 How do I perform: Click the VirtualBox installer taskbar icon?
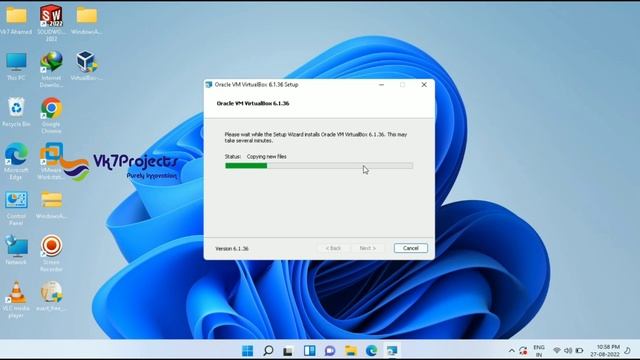392,350
